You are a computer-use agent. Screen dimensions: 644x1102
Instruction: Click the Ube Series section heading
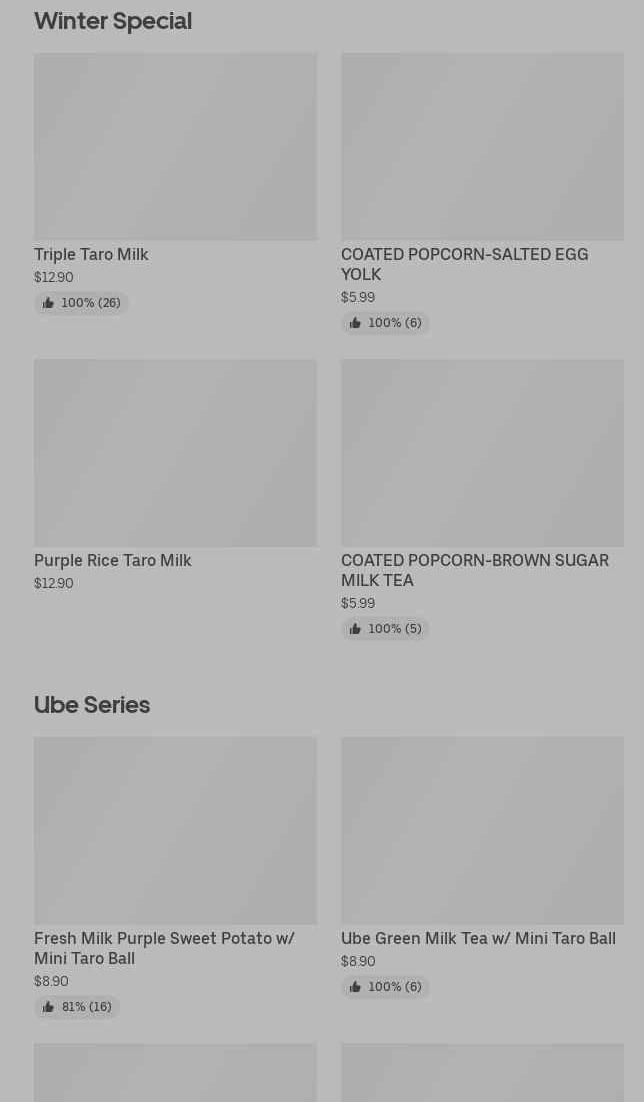[92, 705]
